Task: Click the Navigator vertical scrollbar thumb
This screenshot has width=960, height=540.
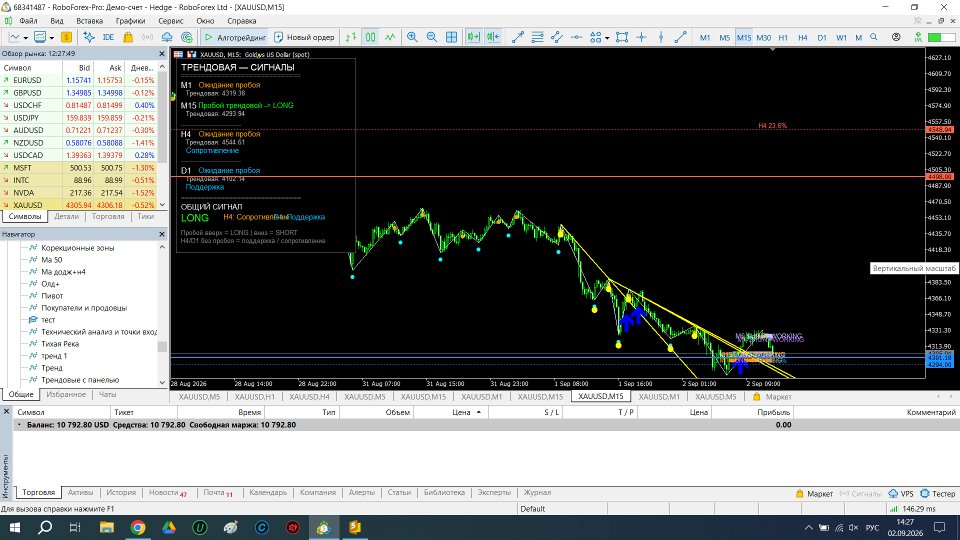Action: 162,347
